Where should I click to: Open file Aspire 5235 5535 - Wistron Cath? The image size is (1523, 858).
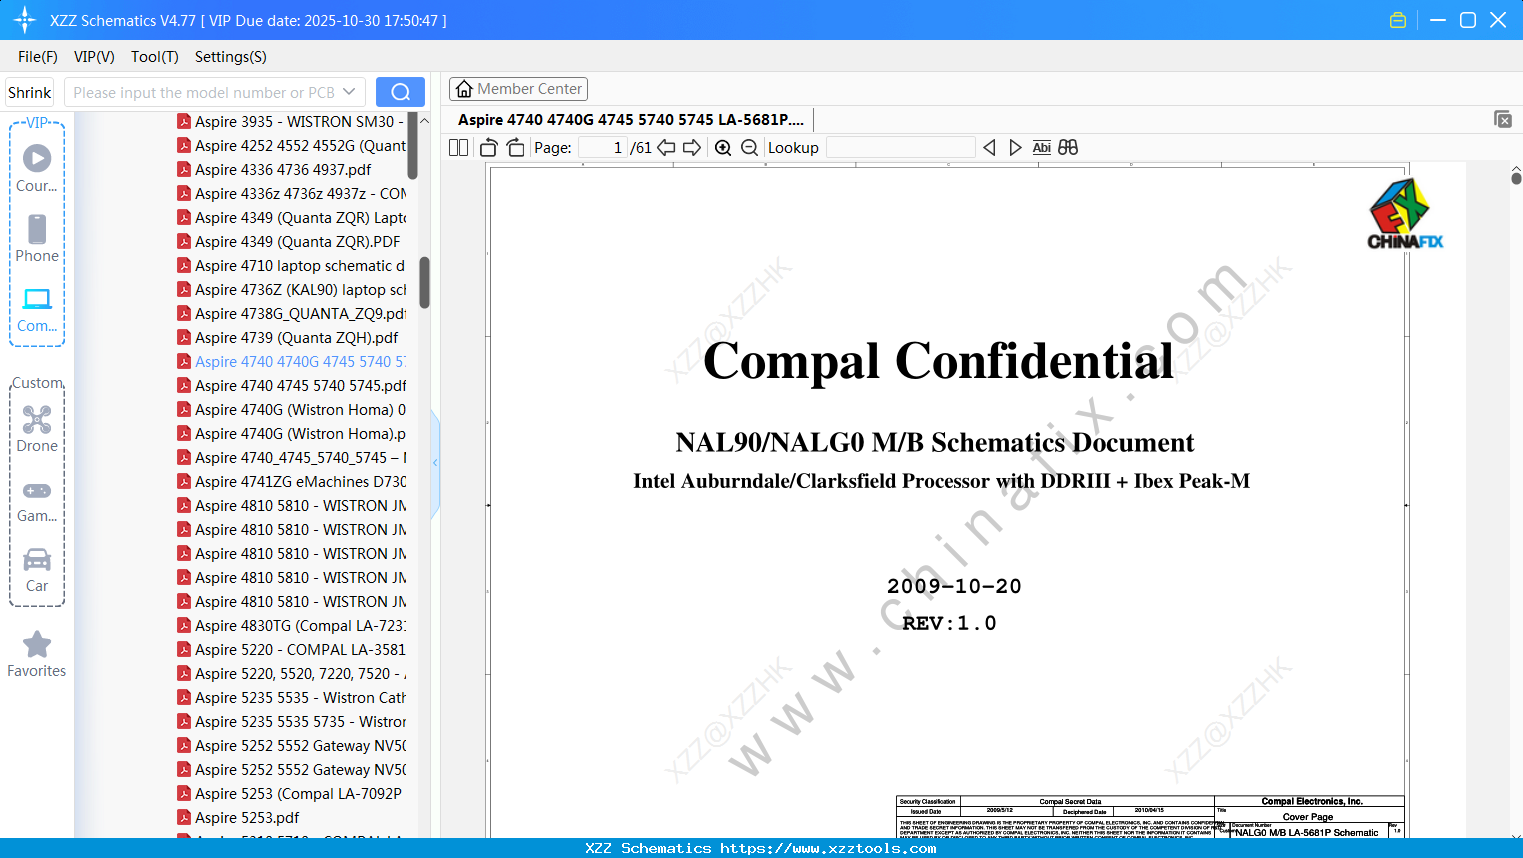[x=291, y=697]
